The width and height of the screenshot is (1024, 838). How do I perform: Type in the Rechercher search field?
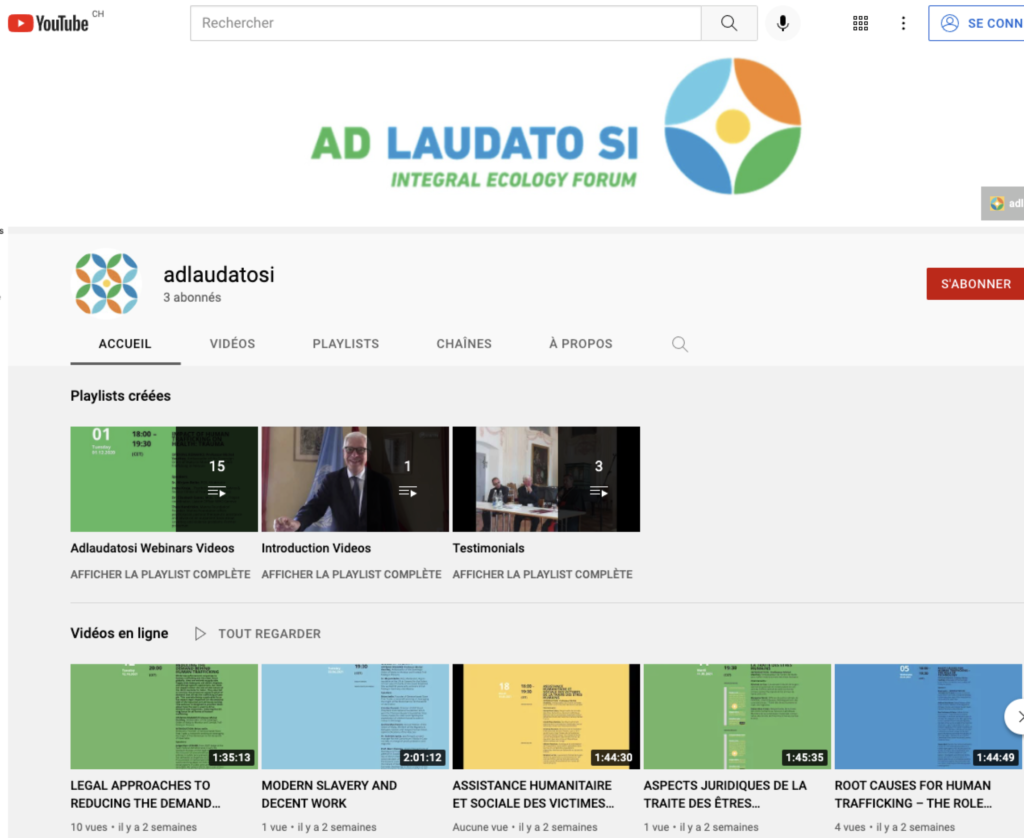point(445,23)
